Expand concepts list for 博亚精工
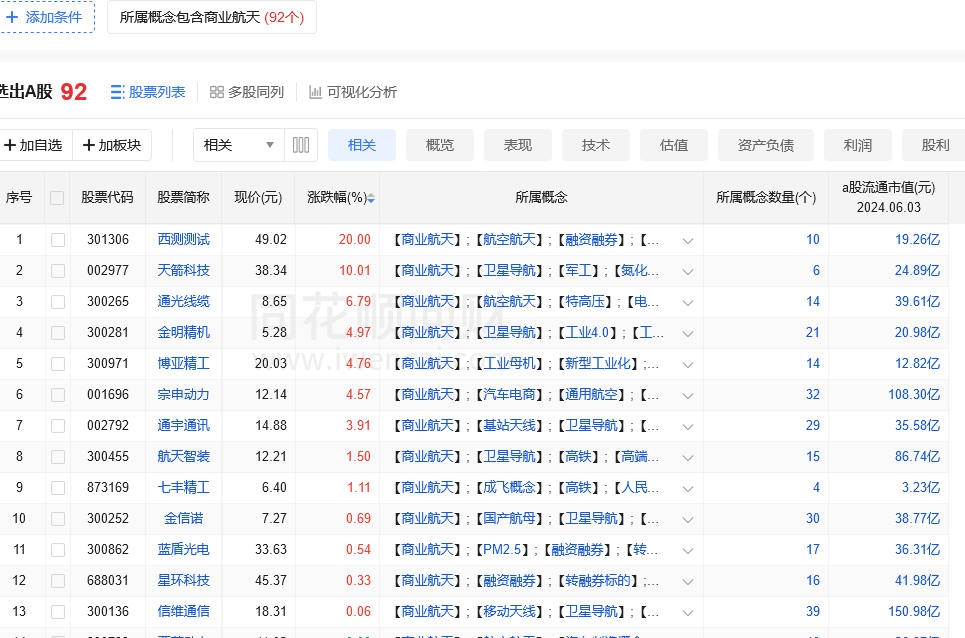This screenshot has height=638, width=965. [x=688, y=364]
